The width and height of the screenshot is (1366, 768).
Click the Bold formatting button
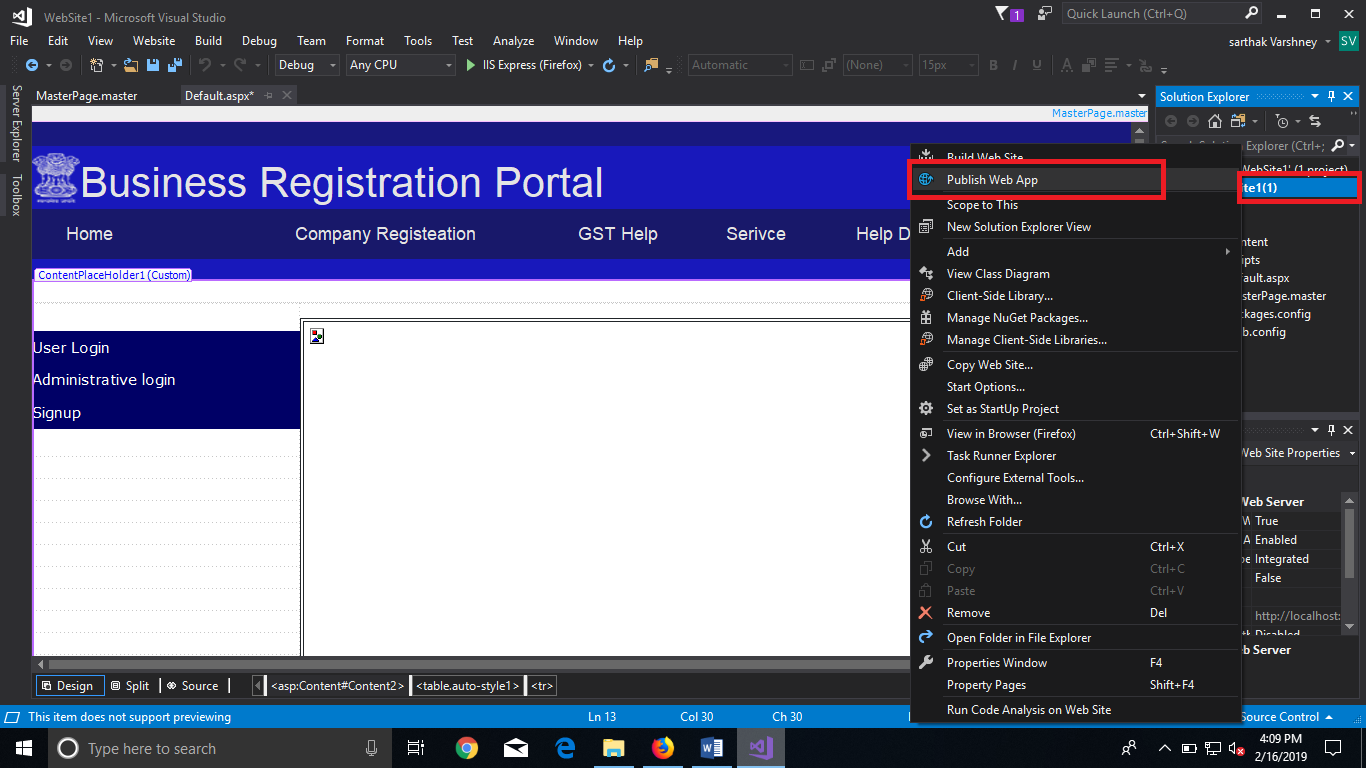pyautogui.click(x=994, y=65)
